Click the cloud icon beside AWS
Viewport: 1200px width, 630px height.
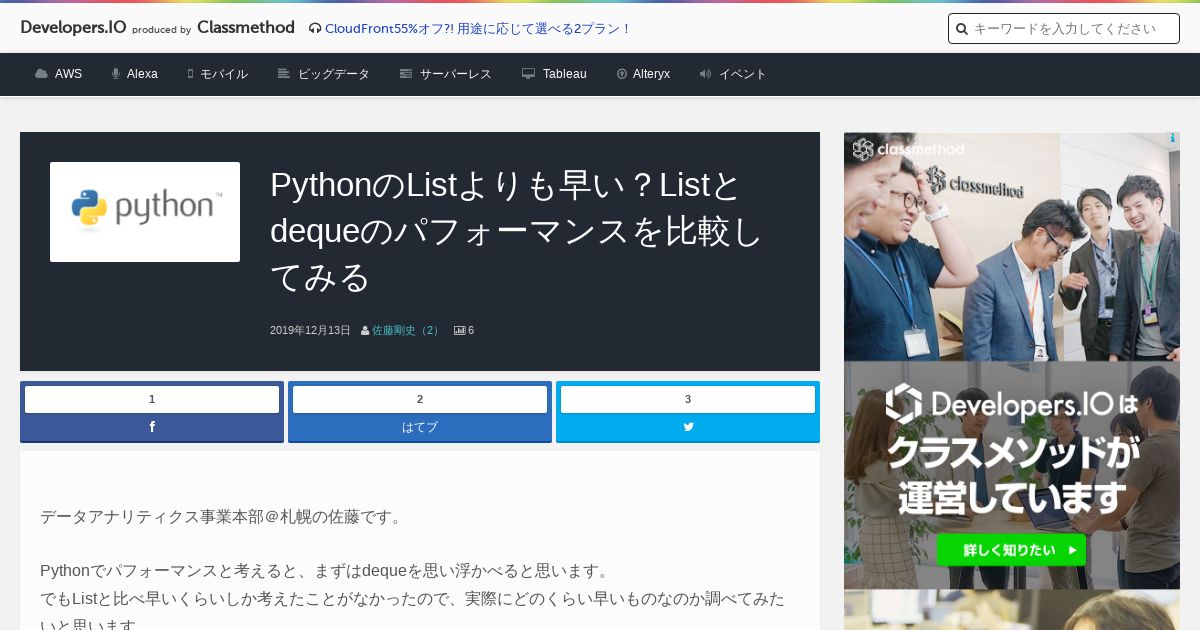[x=41, y=74]
